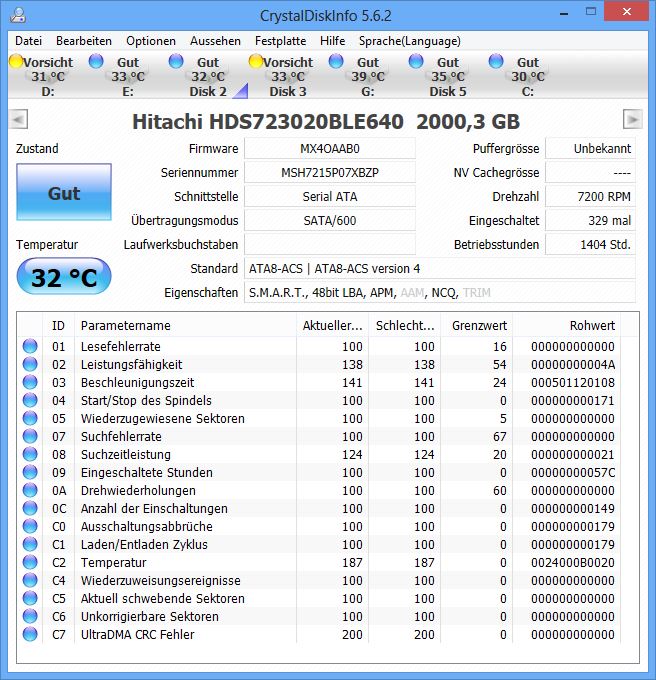Click raw value 0024000B0020
The image size is (656, 680).
tap(573, 562)
